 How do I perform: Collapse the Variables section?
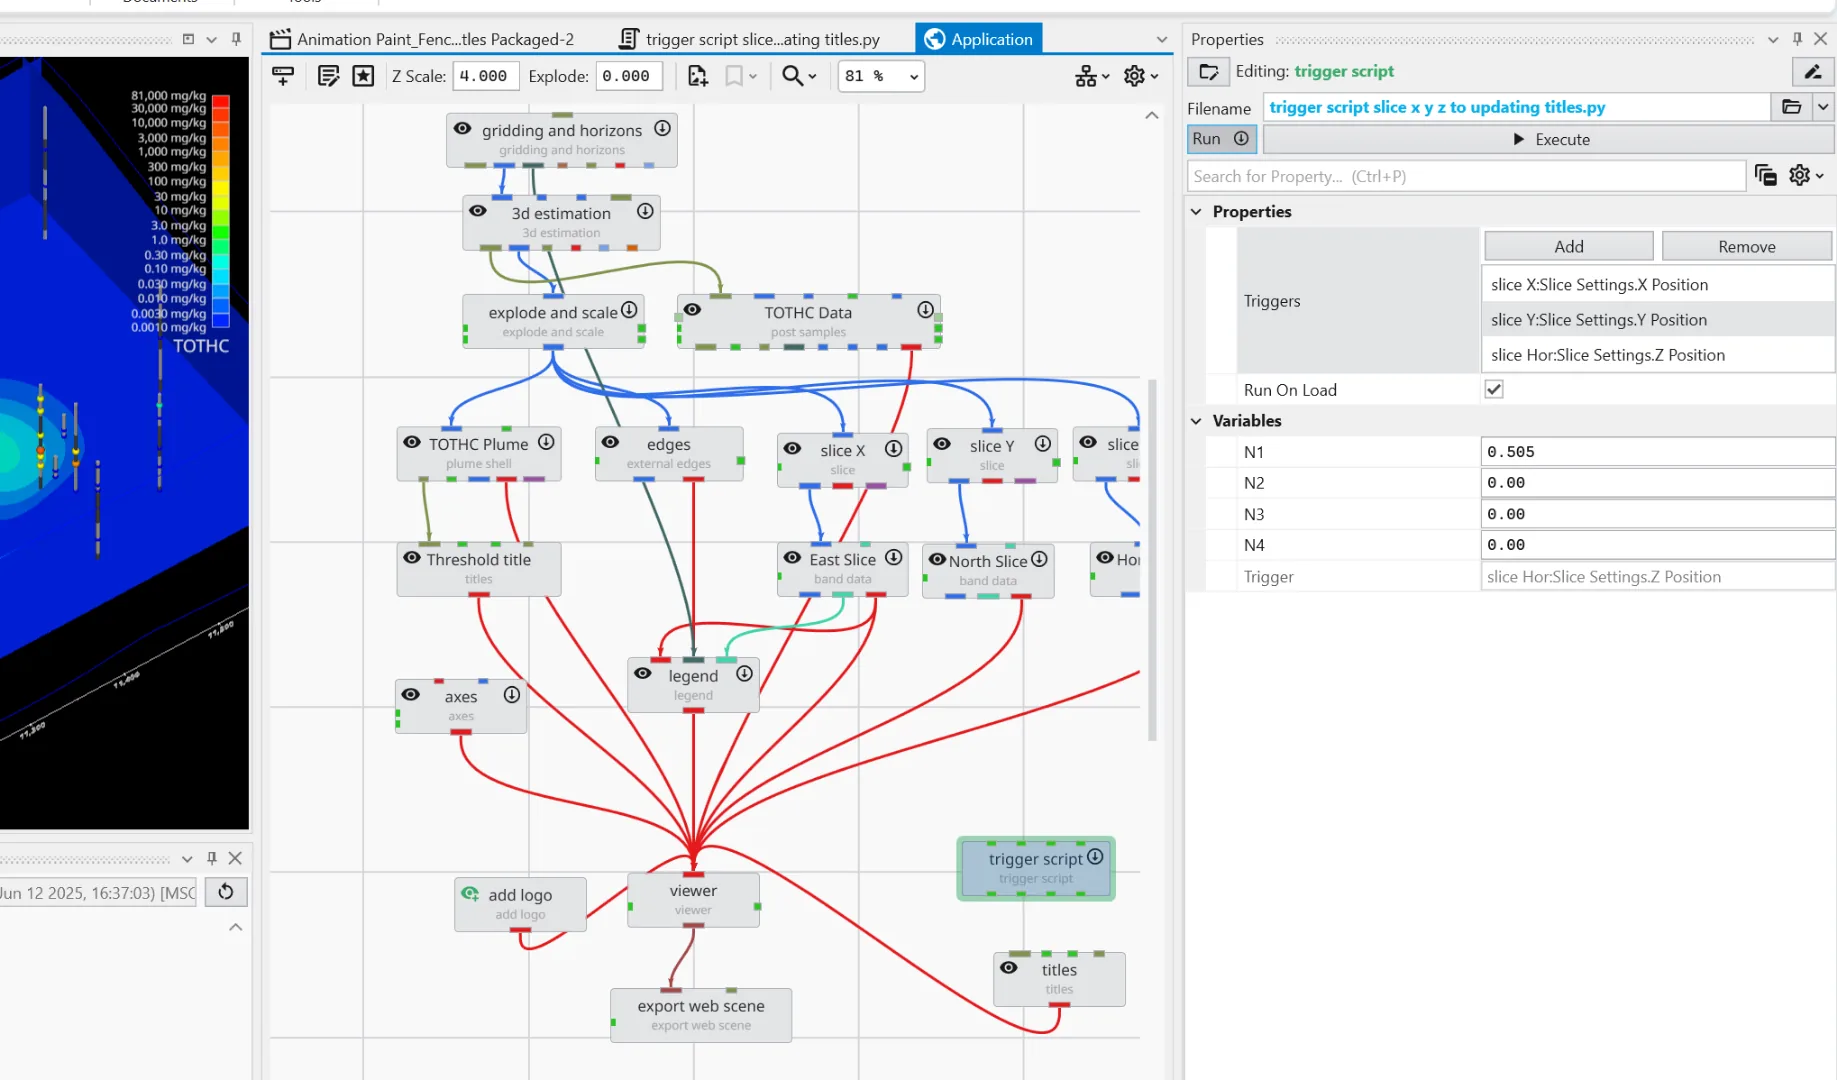[1196, 421]
